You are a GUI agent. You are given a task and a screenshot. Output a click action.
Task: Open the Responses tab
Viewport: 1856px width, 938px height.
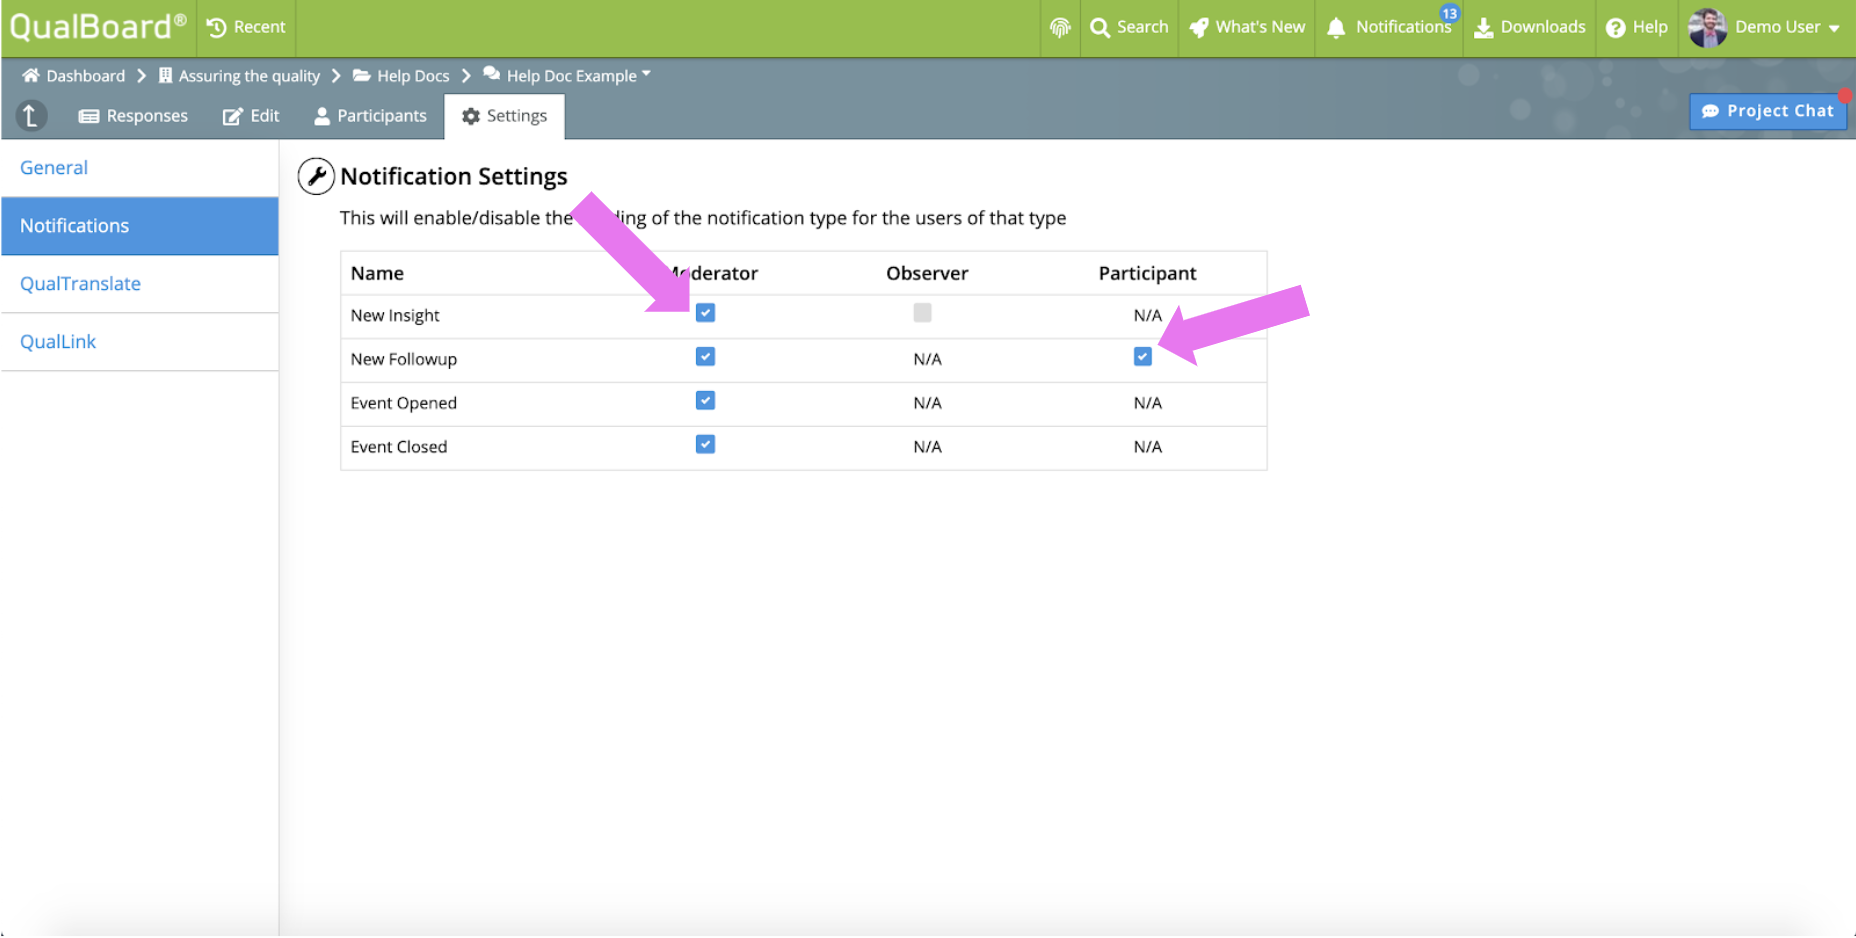pyautogui.click(x=134, y=116)
